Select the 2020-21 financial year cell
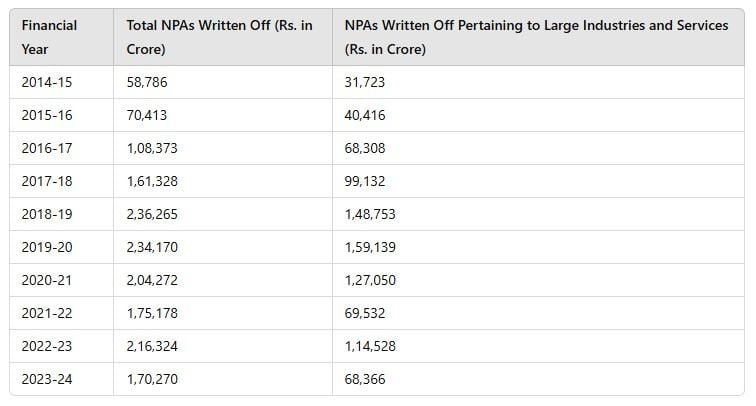 pyautogui.click(x=47, y=280)
